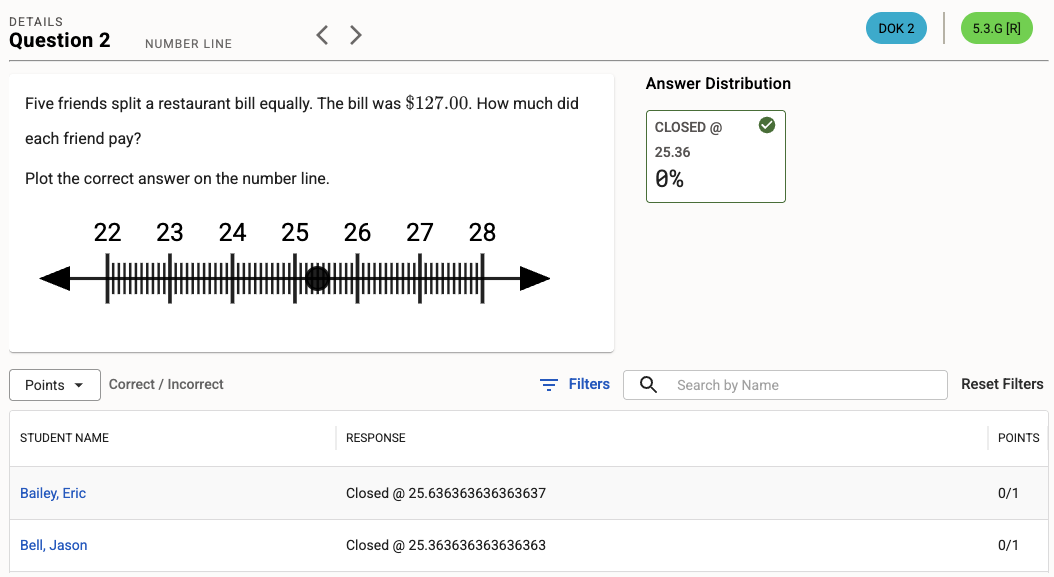The height and width of the screenshot is (577, 1054).
Task: Focus the Search by Name field
Action: tap(785, 385)
